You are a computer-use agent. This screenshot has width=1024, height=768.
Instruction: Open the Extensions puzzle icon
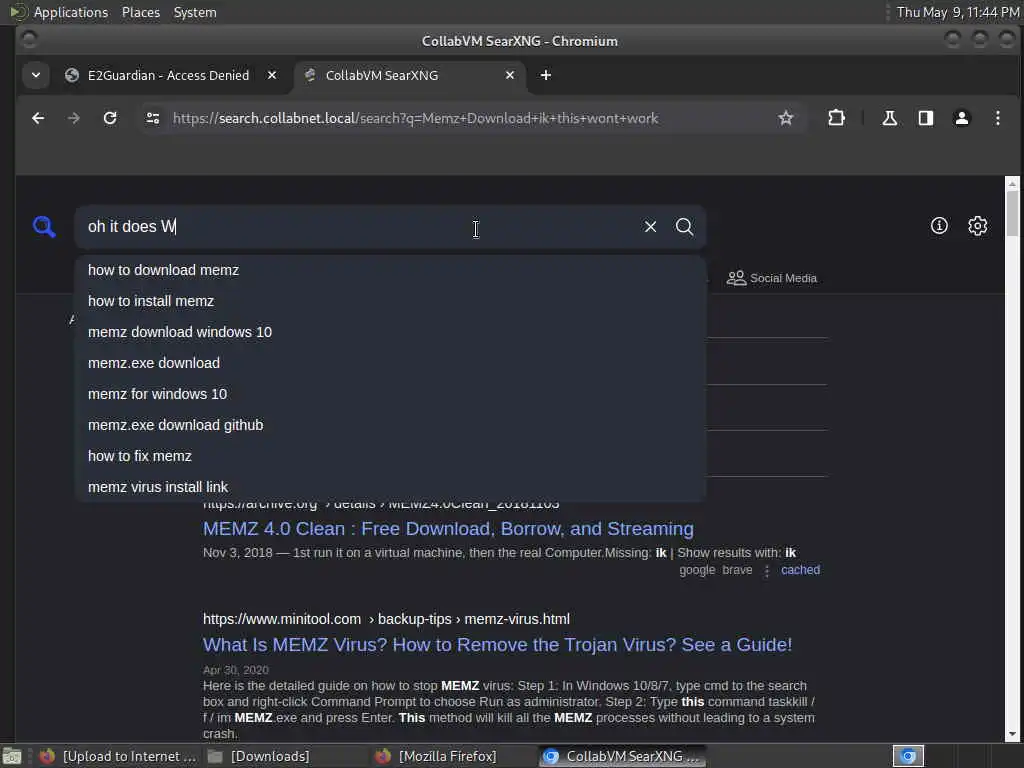coord(836,118)
